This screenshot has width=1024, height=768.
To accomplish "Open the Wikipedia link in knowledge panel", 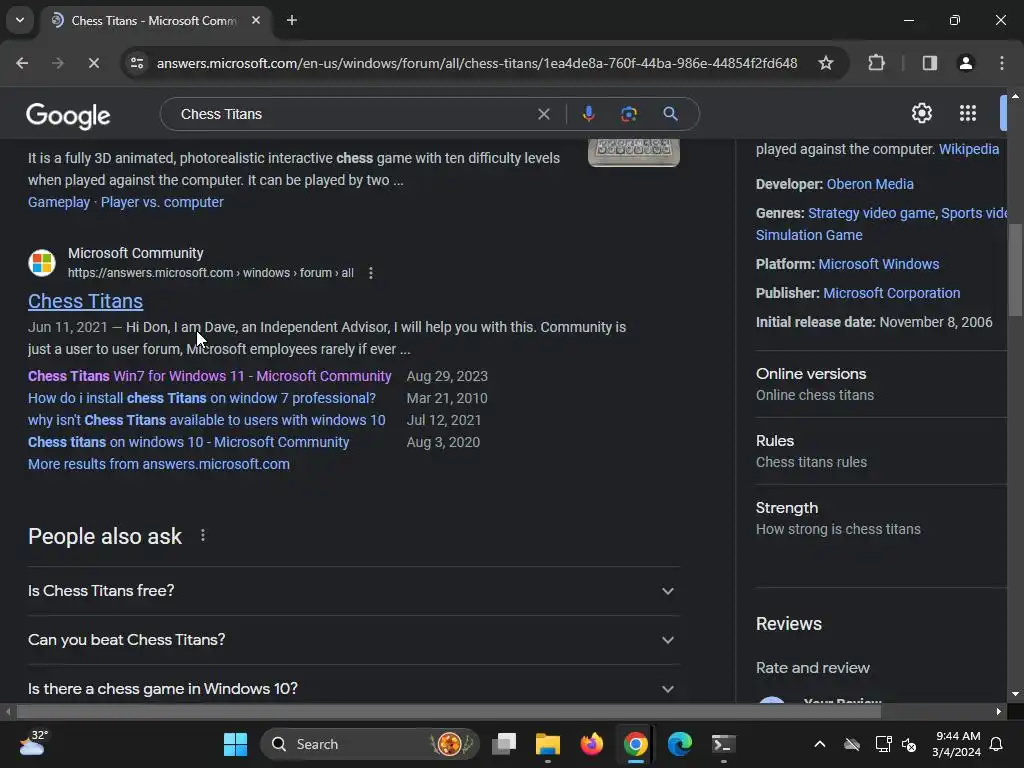I will (968, 150).
